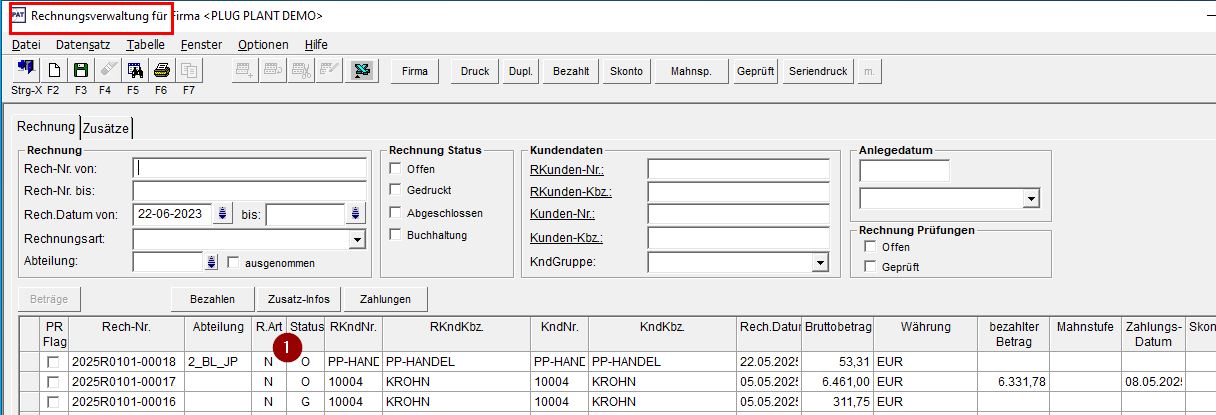Check the Geprüft box under Rechnung Prüfungen

pos(870,267)
